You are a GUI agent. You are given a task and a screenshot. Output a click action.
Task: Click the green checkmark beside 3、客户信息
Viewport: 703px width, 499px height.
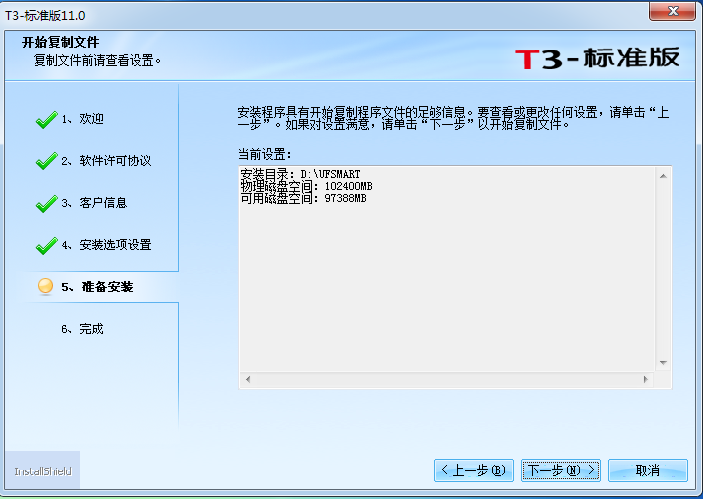point(47,204)
